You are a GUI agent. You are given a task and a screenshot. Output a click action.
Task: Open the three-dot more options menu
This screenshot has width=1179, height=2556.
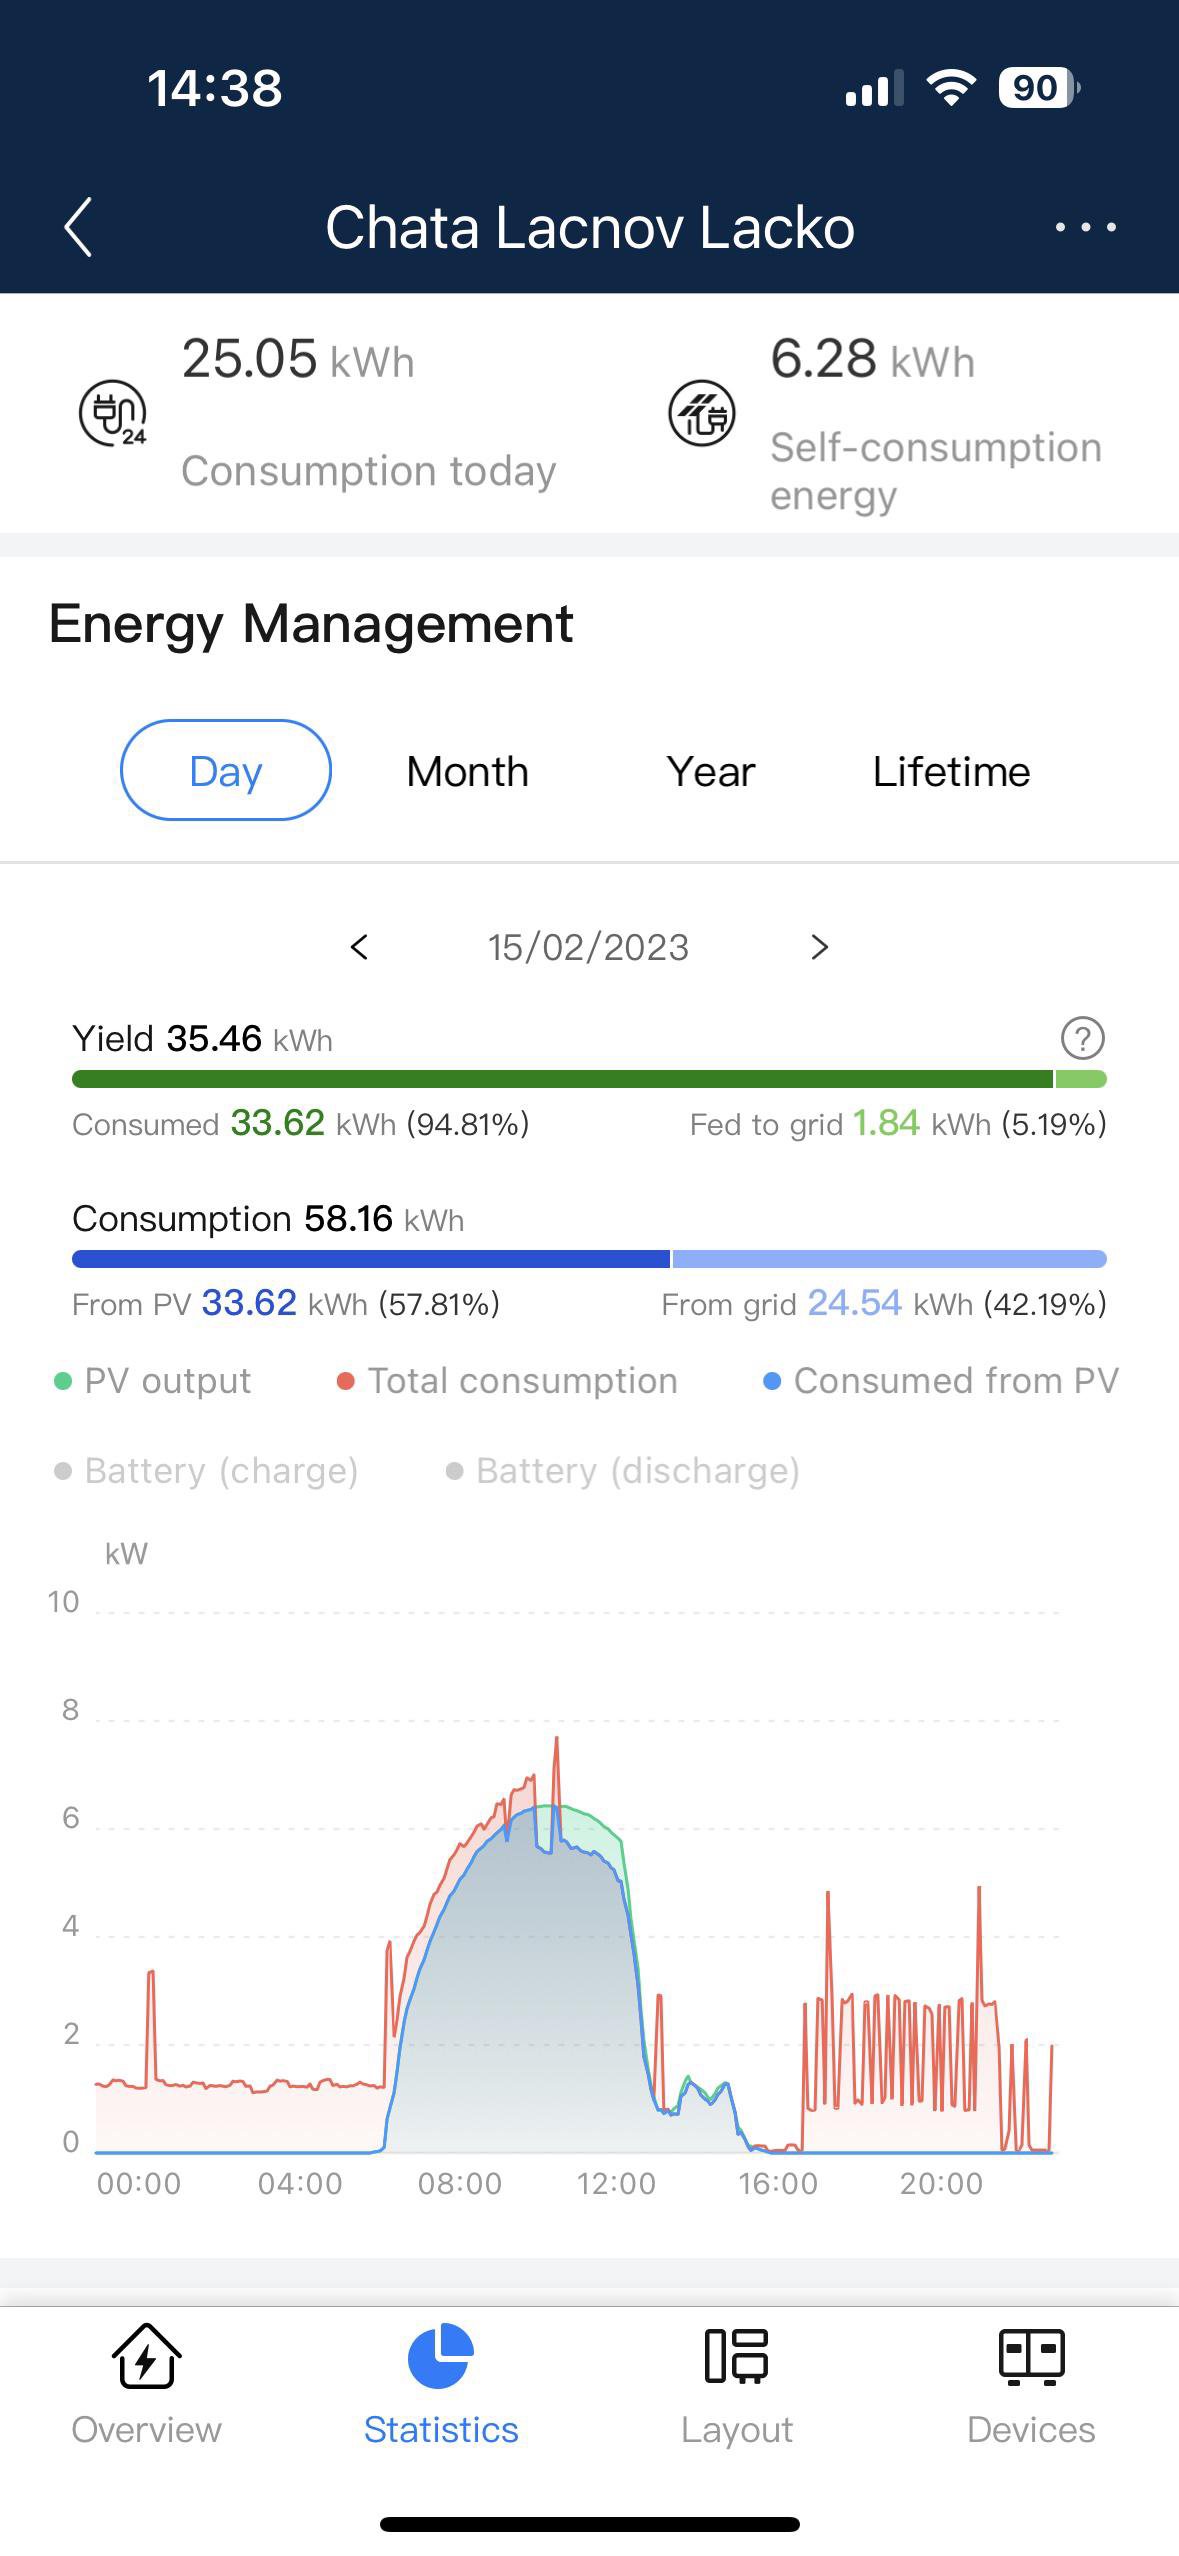1085,227
